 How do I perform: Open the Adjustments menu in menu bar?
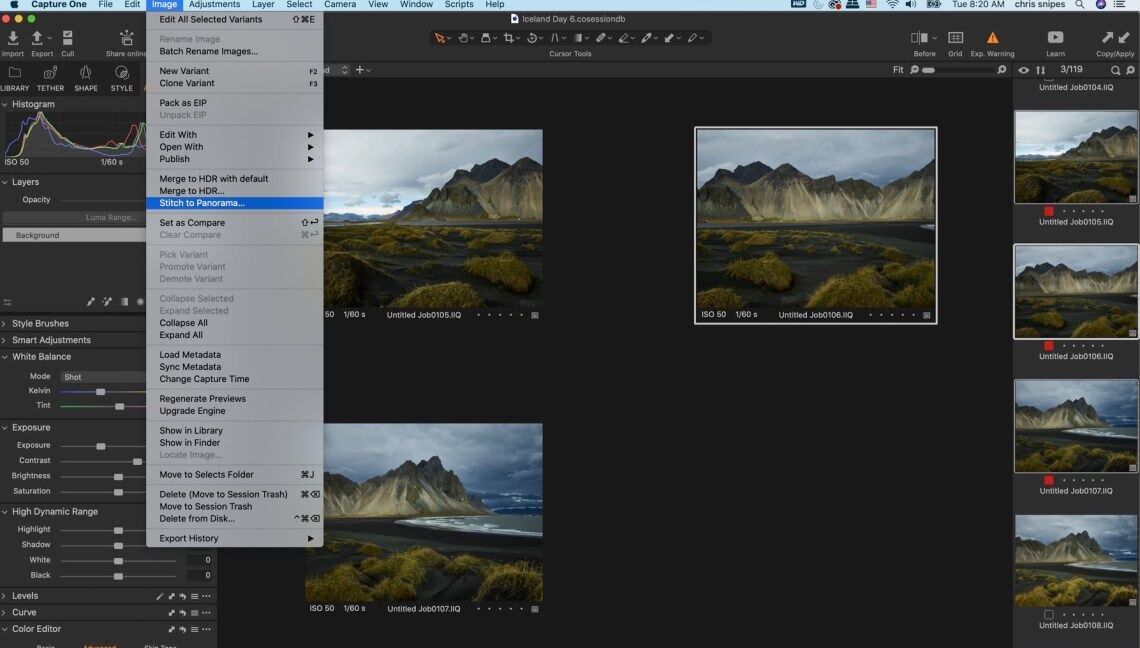pyautogui.click(x=214, y=5)
